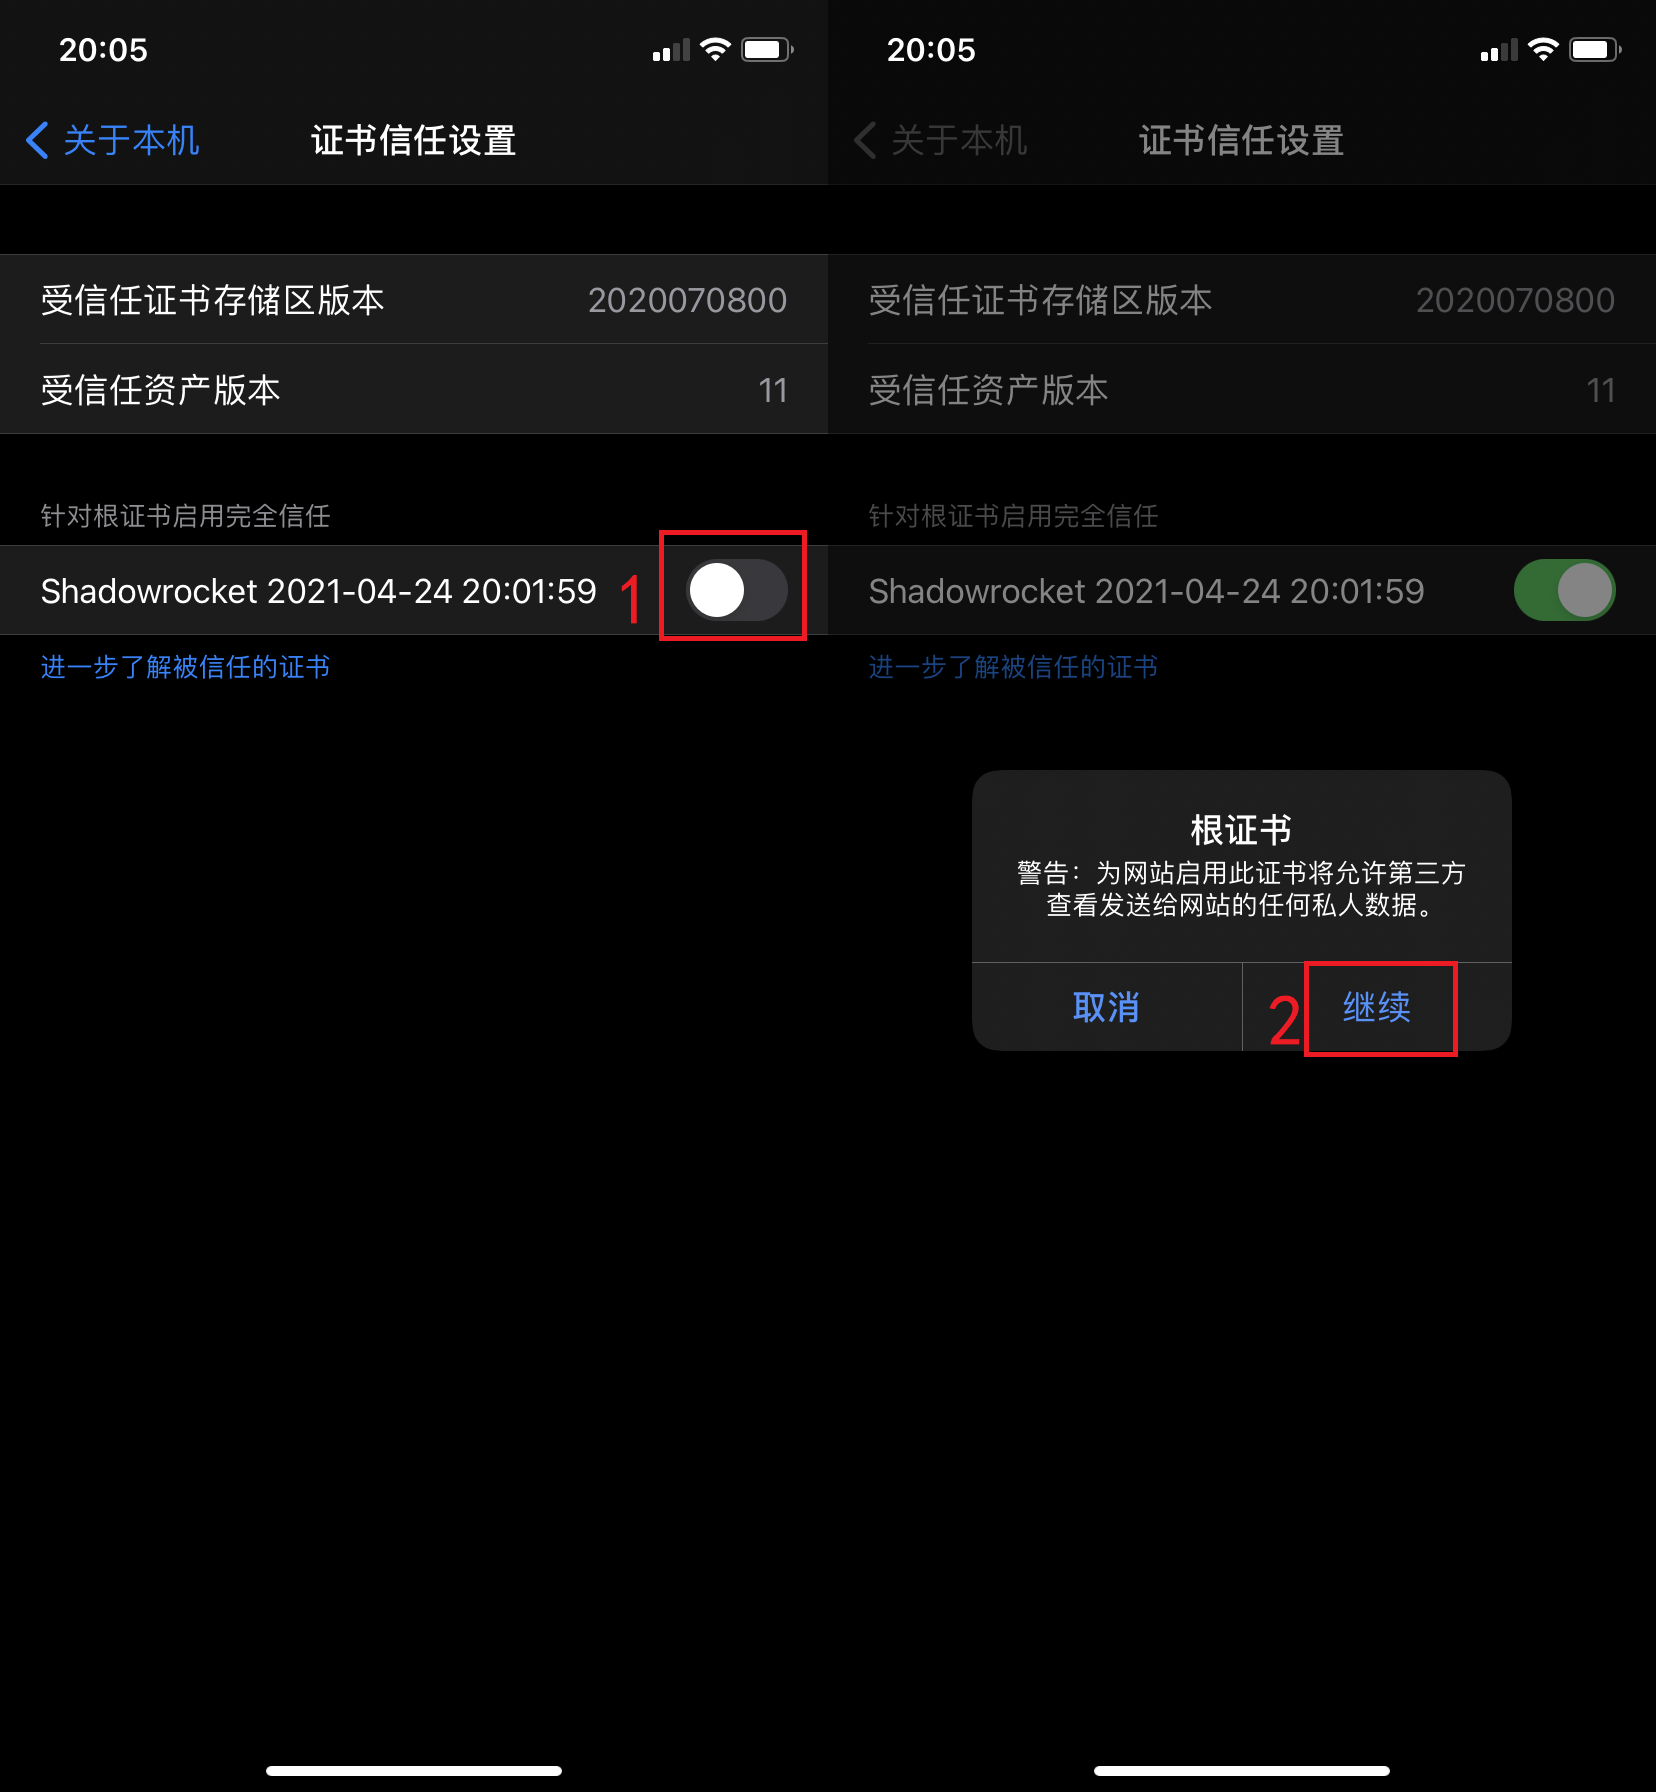The image size is (1656, 1792).
Task: Tap the cellular signal bars on right screen
Action: 1499,50
